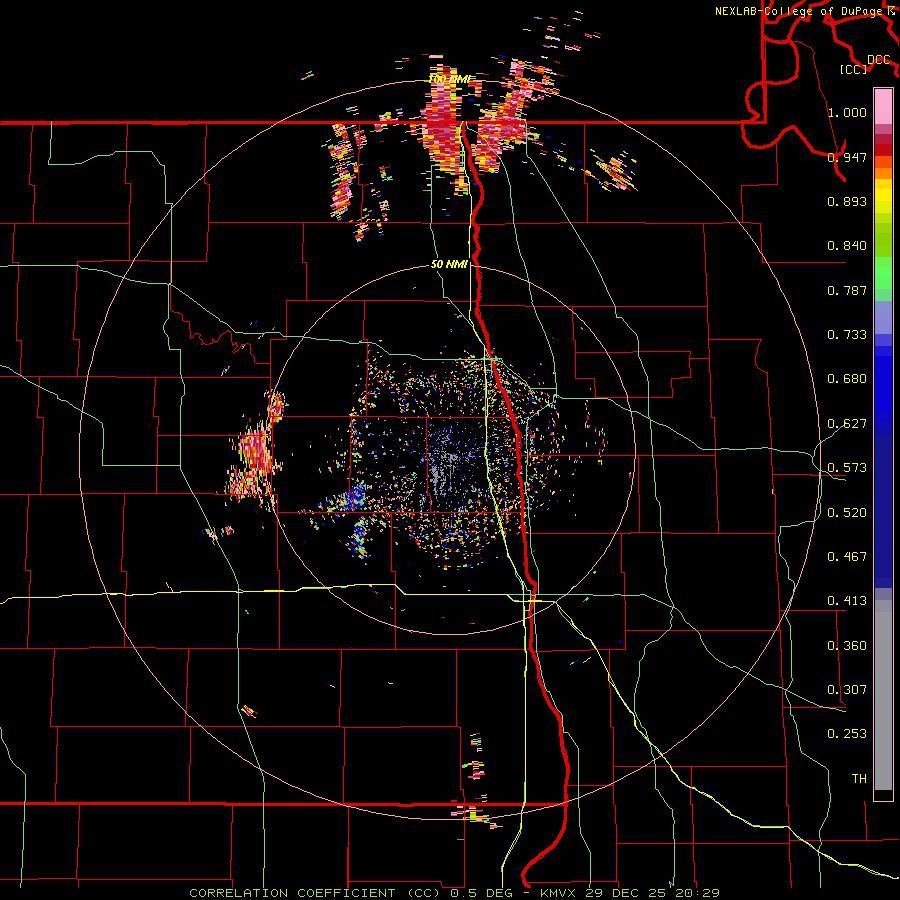Click the NEXLAB-College of DuPage credit text
Screen dimensions: 900x900
800,11
